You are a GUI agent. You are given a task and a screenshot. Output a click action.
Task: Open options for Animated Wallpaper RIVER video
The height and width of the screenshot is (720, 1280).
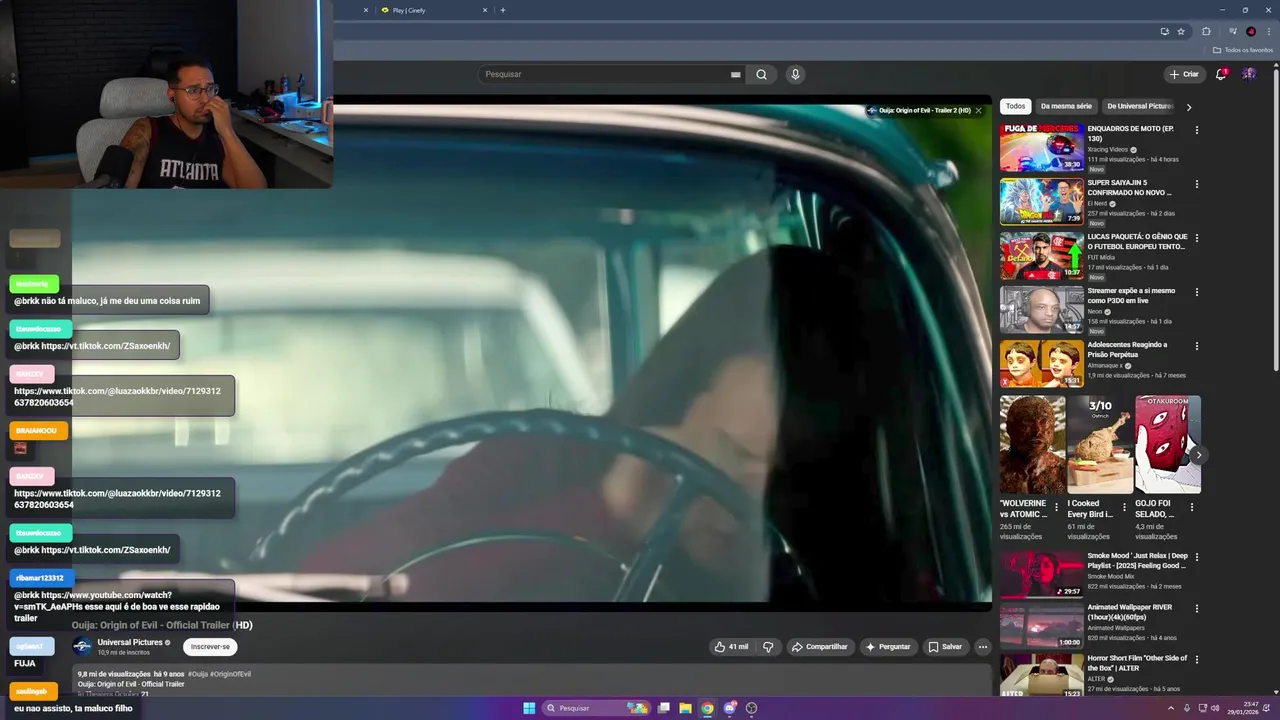[x=1196, y=608]
